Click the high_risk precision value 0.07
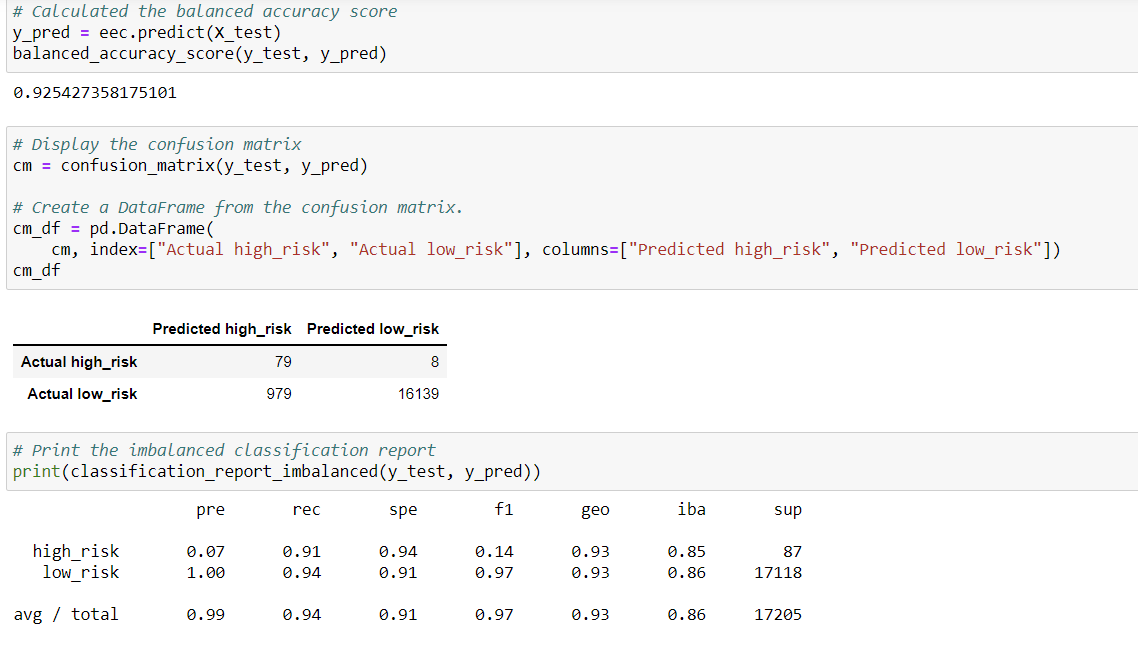The image size is (1138, 661). tap(205, 552)
